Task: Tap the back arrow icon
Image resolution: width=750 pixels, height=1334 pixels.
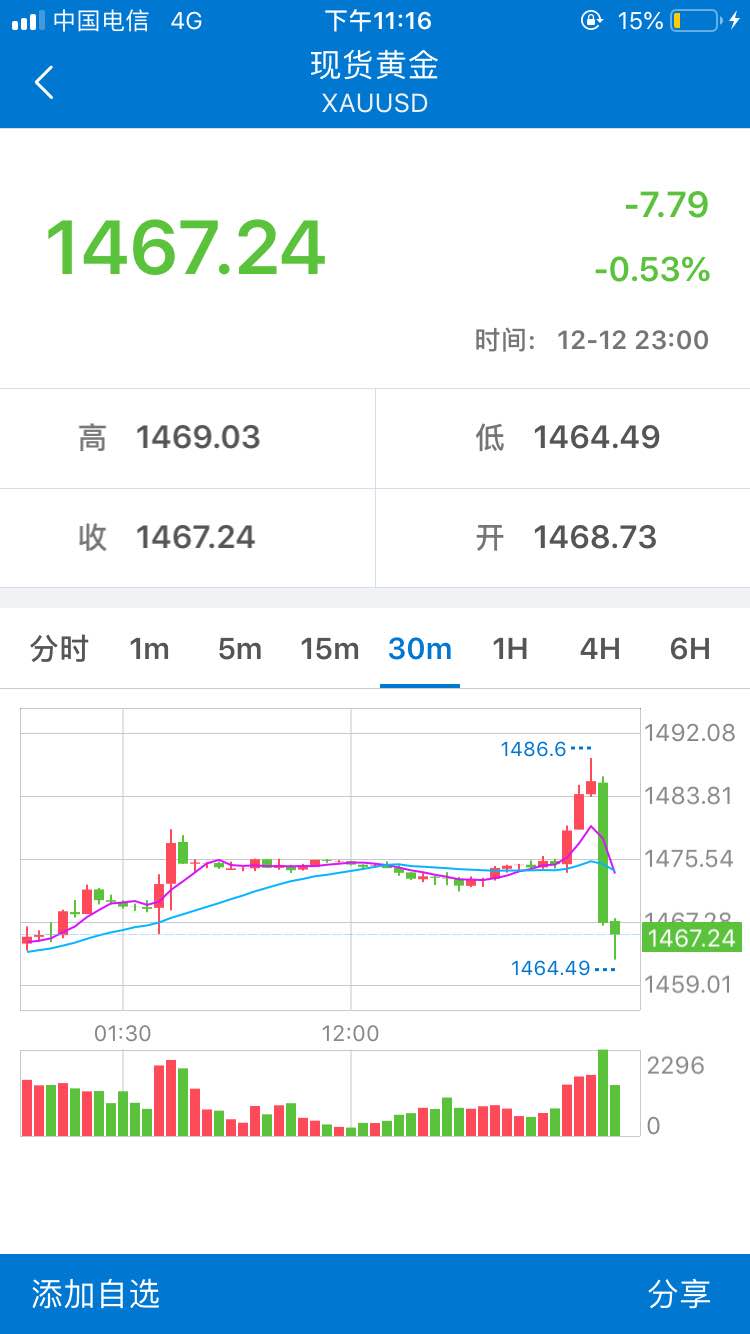Action: pyautogui.click(x=44, y=82)
